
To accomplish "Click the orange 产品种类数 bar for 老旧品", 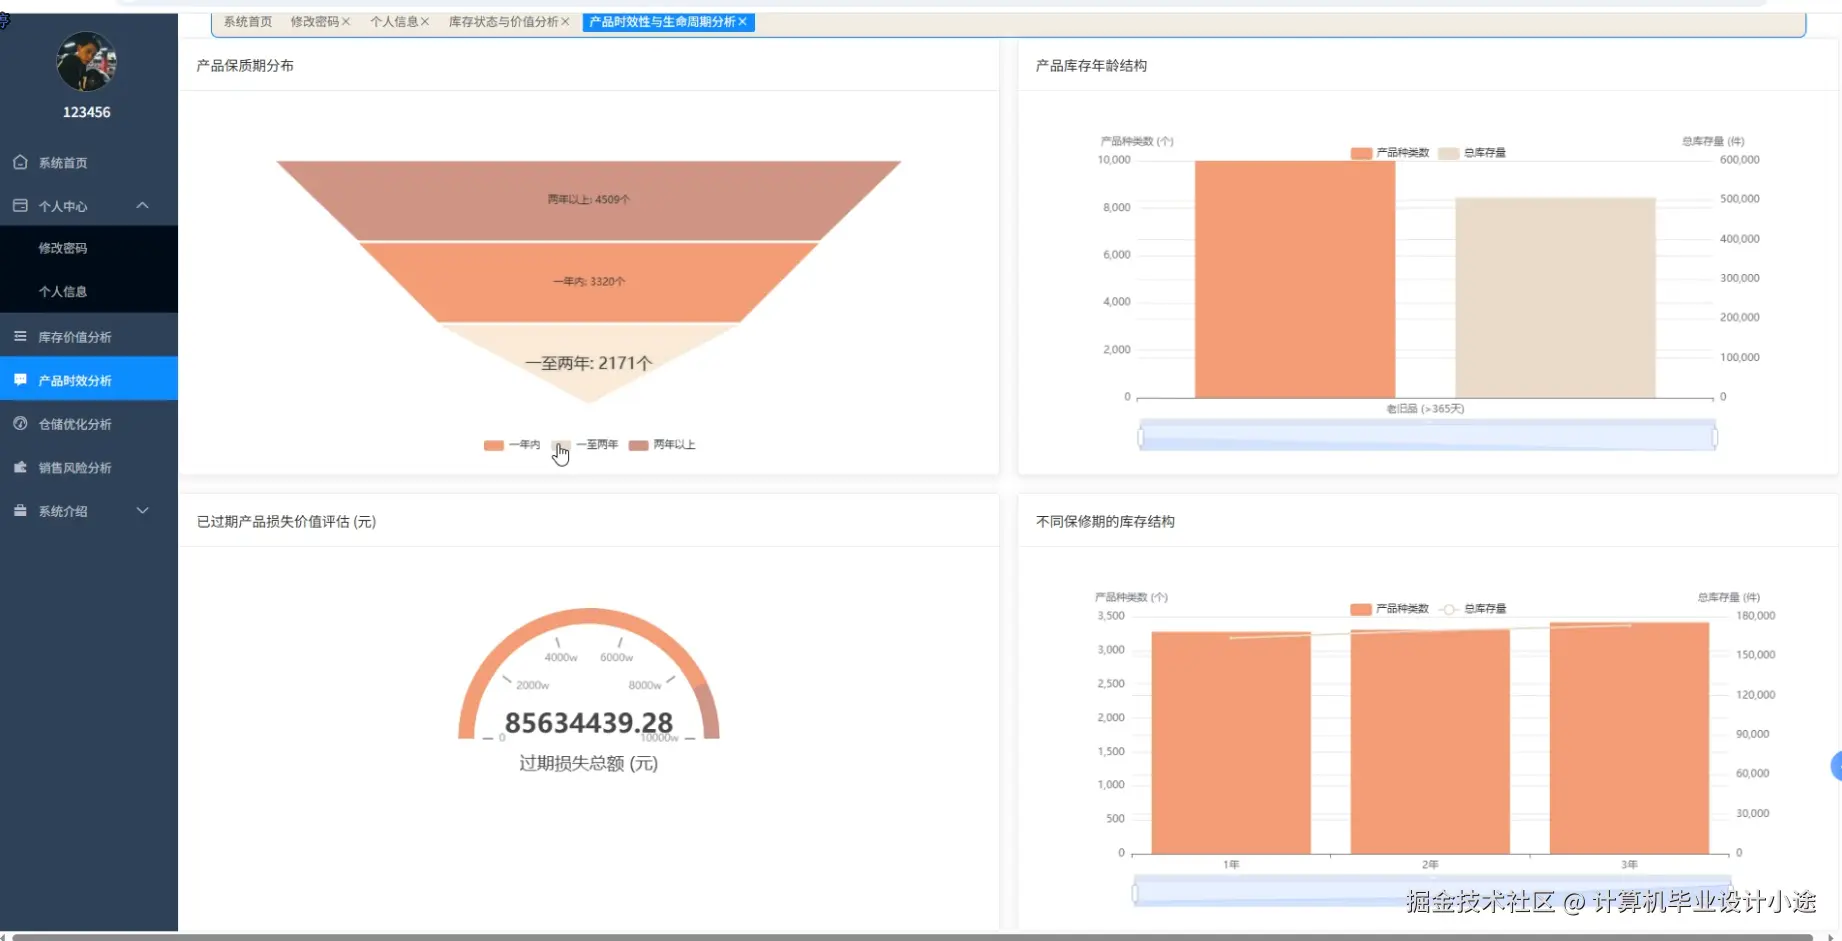I will pyautogui.click(x=1295, y=279).
